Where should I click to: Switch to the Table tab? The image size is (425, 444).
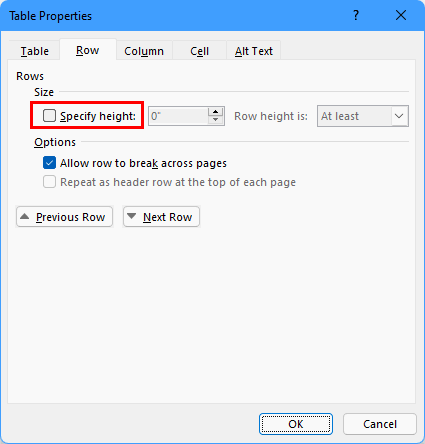(35, 51)
